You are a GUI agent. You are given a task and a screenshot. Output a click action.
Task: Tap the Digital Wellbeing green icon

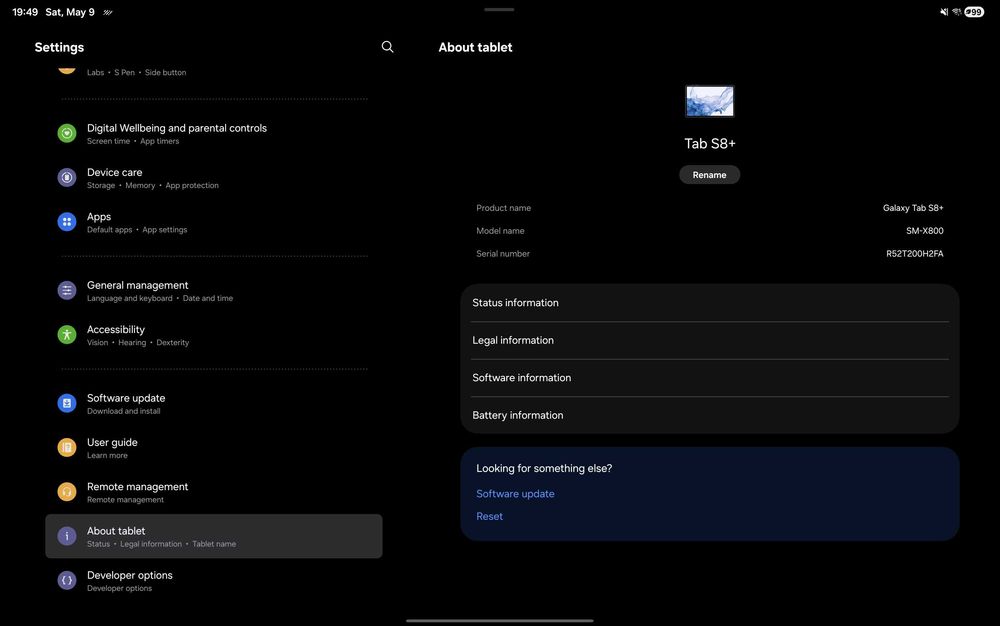(x=67, y=133)
